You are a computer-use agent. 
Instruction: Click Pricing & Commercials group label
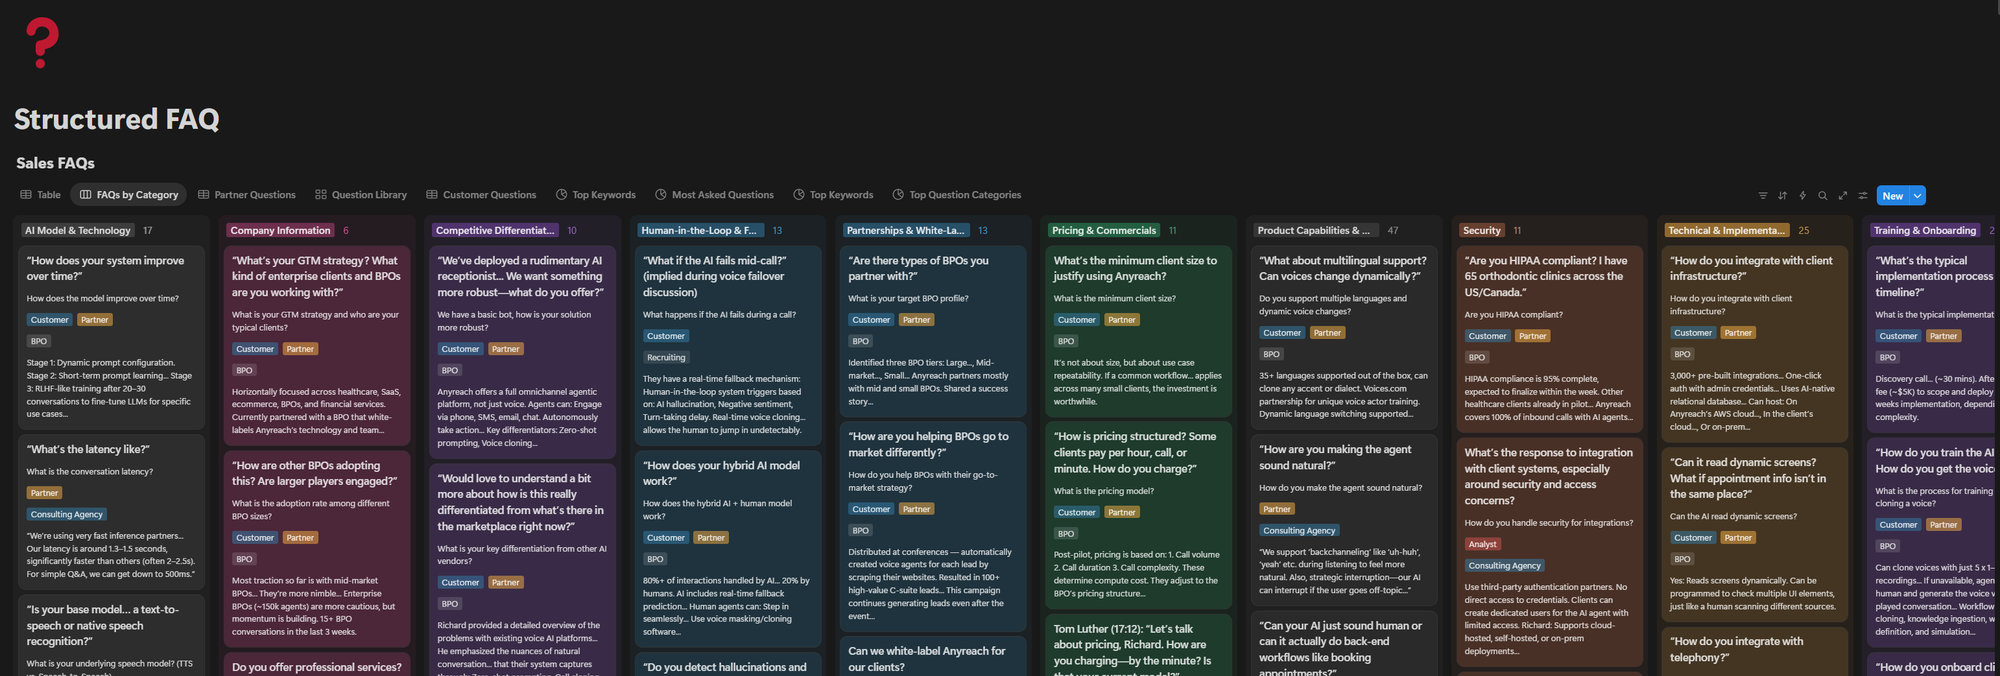point(1104,231)
